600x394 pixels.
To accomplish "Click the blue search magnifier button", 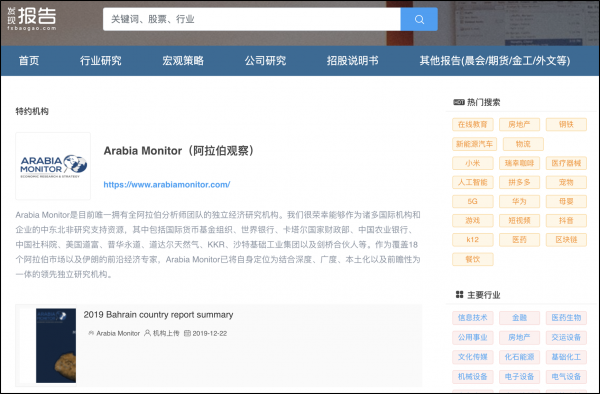I will 419,19.
